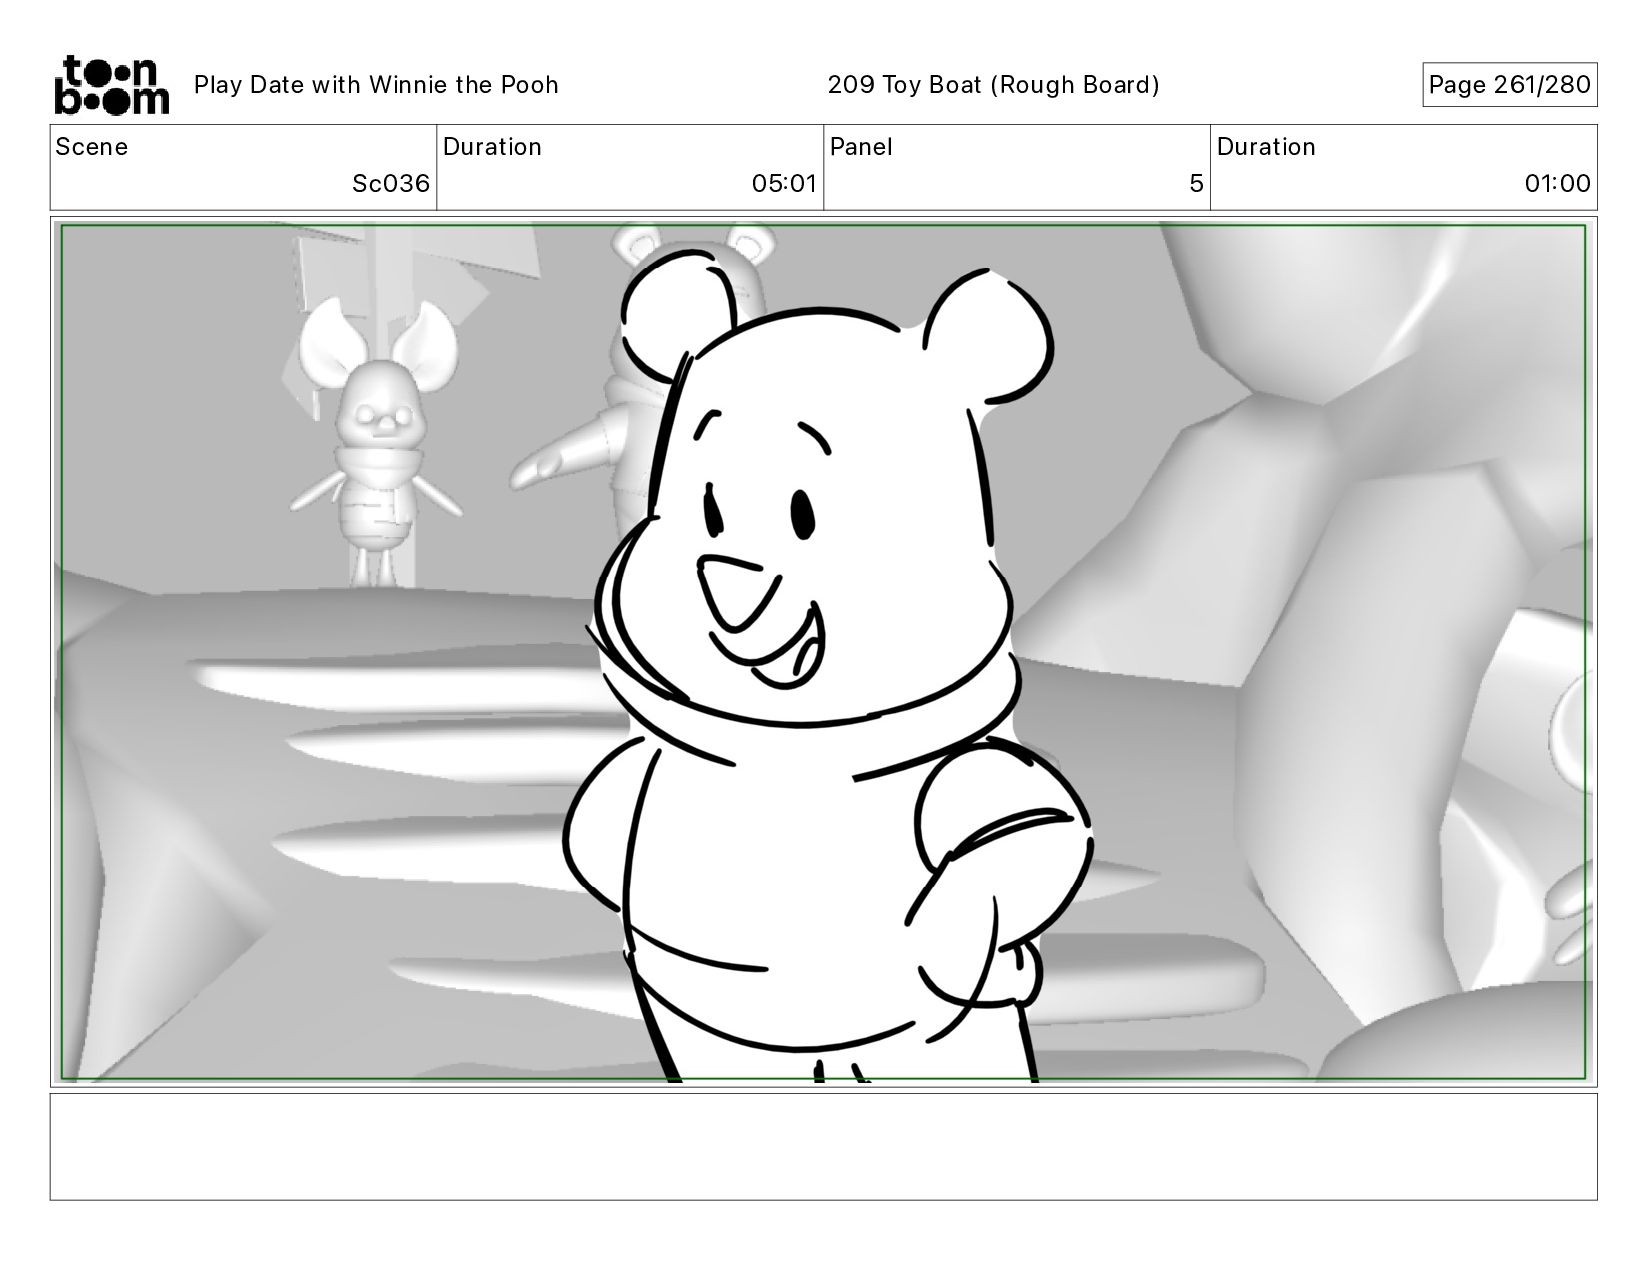Click the 'Scene' header label

pyautogui.click(x=92, y=147)
